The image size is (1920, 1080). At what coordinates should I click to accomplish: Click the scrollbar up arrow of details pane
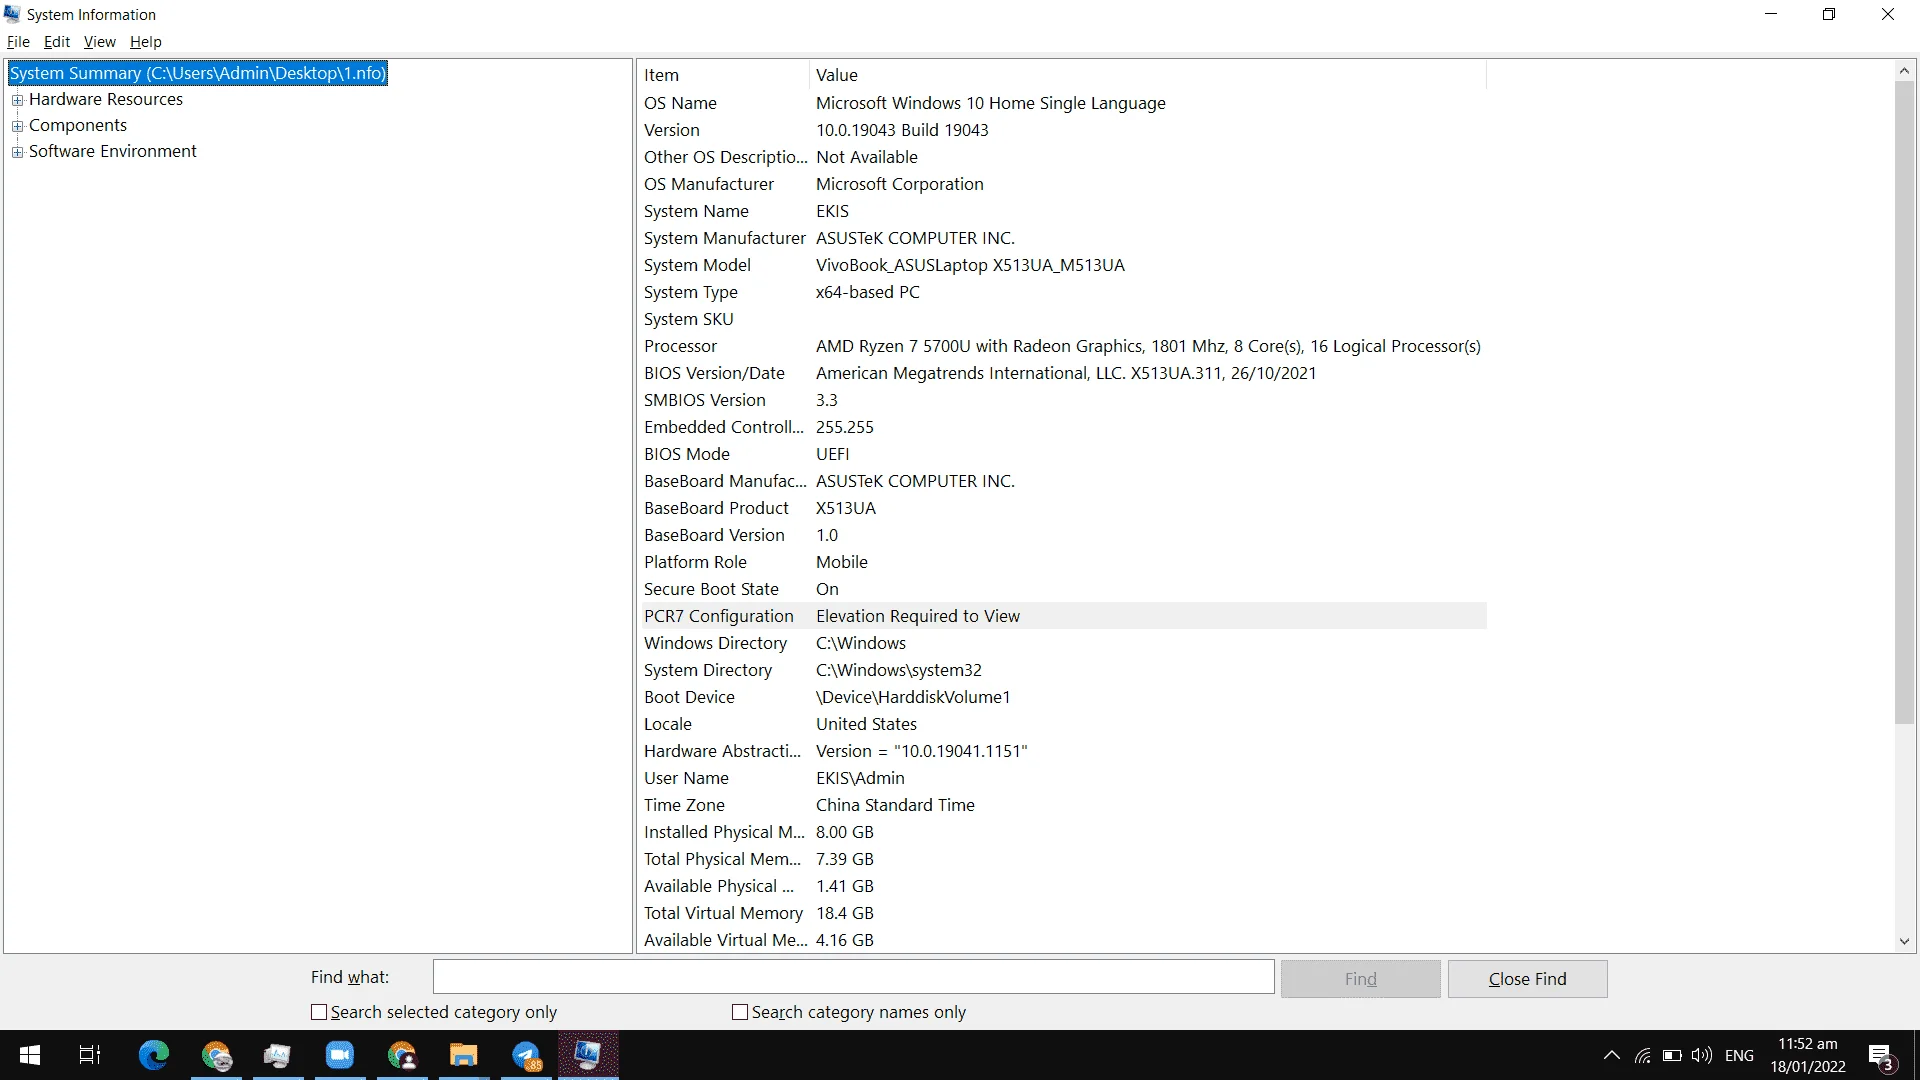click(x=1904, y=70)
